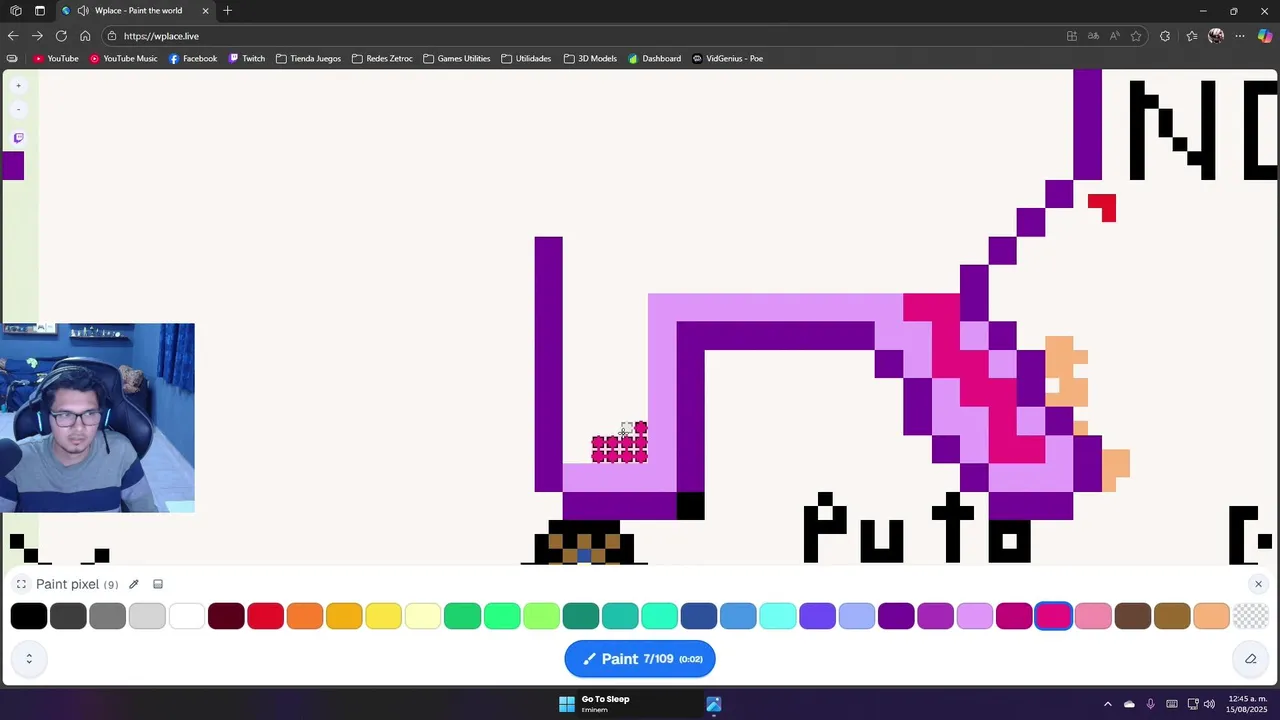1280x720 pixels.
Task: Show hidden system tray icons chevron
Action: (1107, 704)
